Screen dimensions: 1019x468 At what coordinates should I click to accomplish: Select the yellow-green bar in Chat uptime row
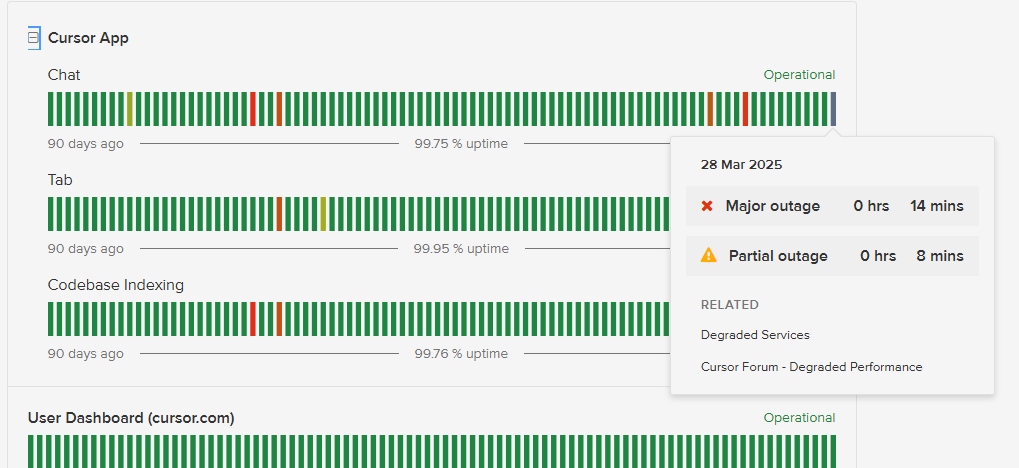[130, 109]
